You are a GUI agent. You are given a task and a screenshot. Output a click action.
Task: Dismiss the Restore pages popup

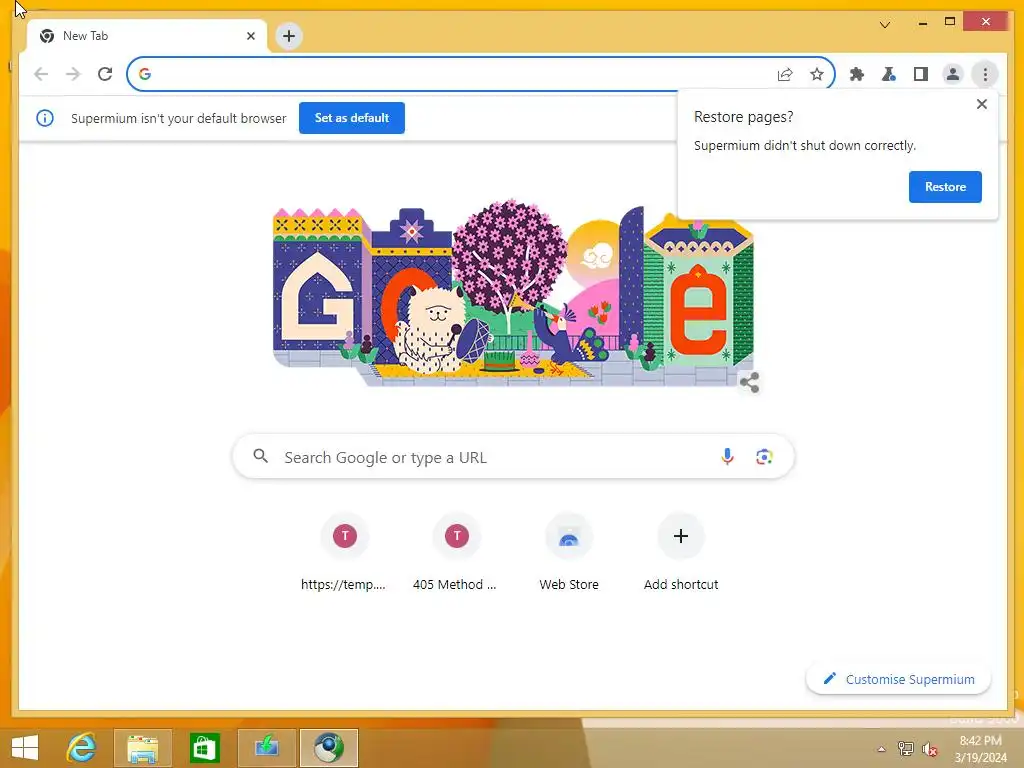tap(982, 104)
